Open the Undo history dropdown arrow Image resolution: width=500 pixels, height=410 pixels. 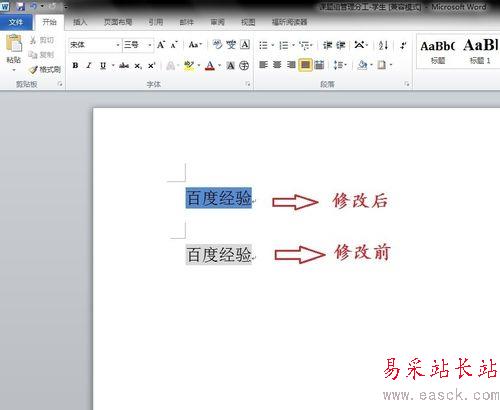point(42,6)
